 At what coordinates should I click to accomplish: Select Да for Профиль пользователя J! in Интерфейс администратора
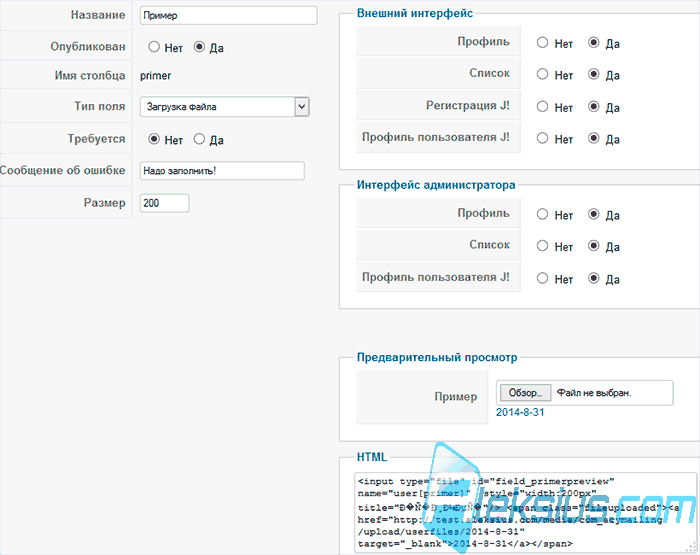593,278
